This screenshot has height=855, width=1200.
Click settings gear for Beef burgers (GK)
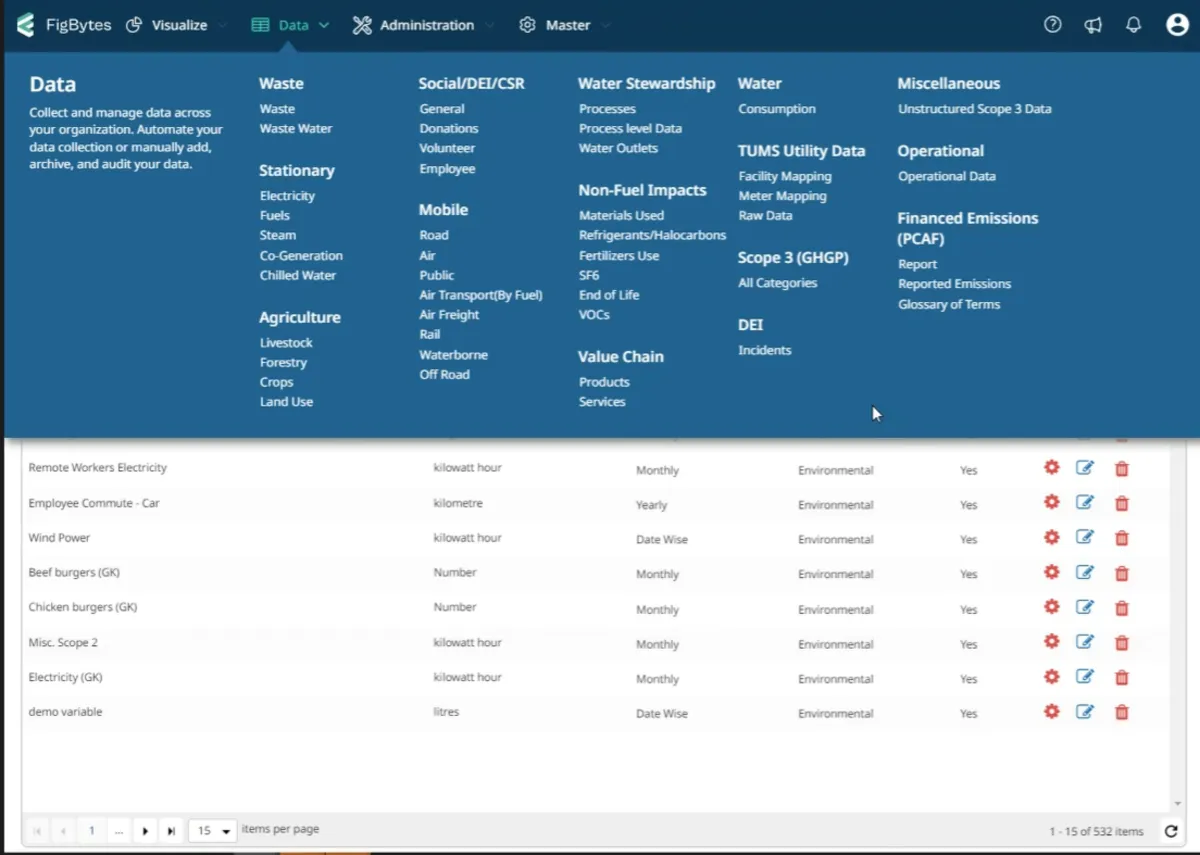(1051, 572)
